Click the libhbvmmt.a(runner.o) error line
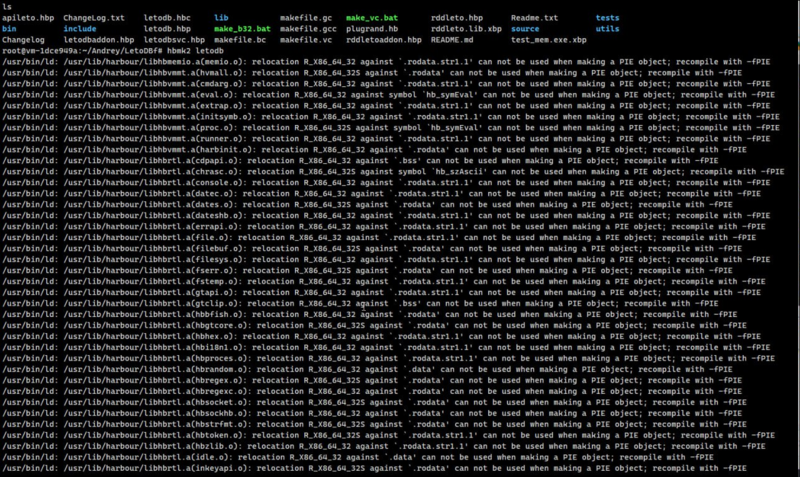Screen dimensions: 800x477 [386, 139]
